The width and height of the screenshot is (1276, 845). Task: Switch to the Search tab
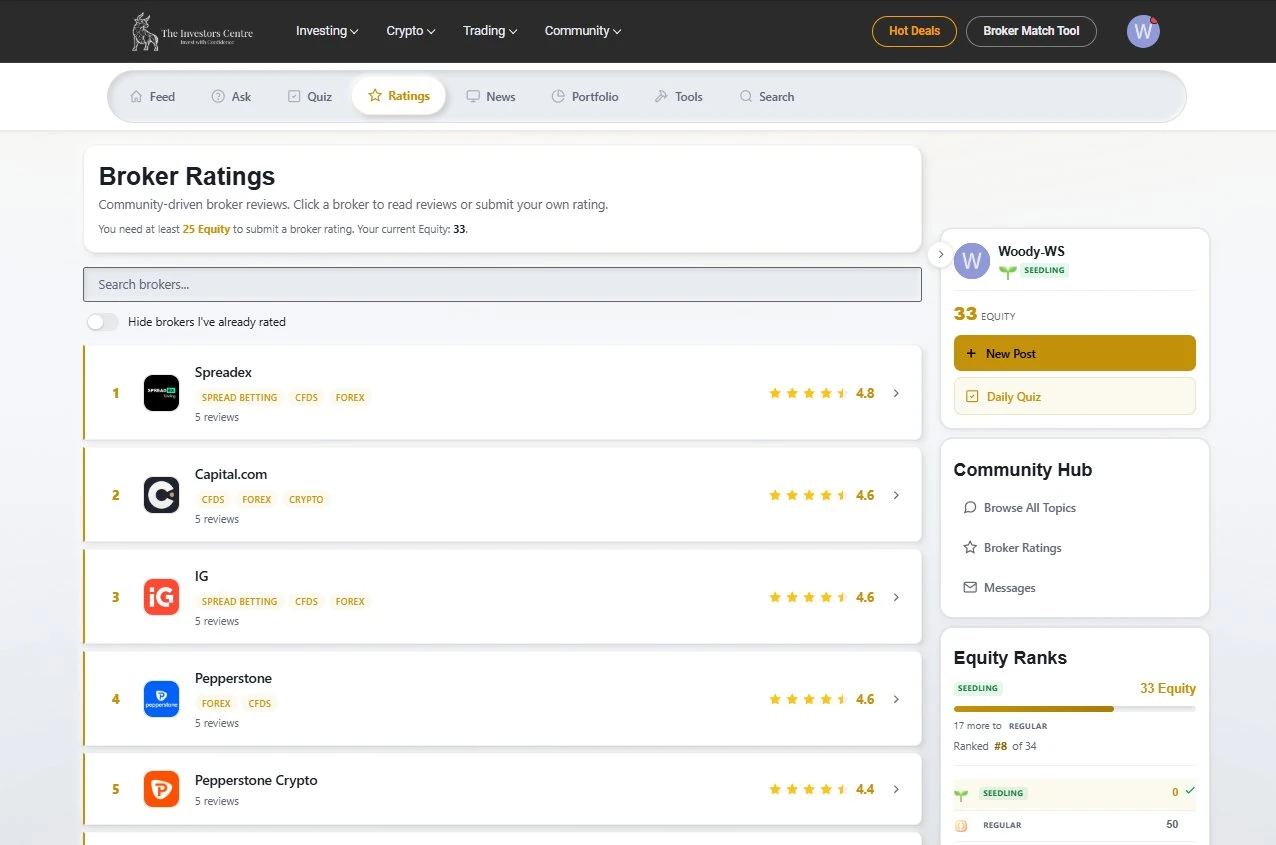766,97
